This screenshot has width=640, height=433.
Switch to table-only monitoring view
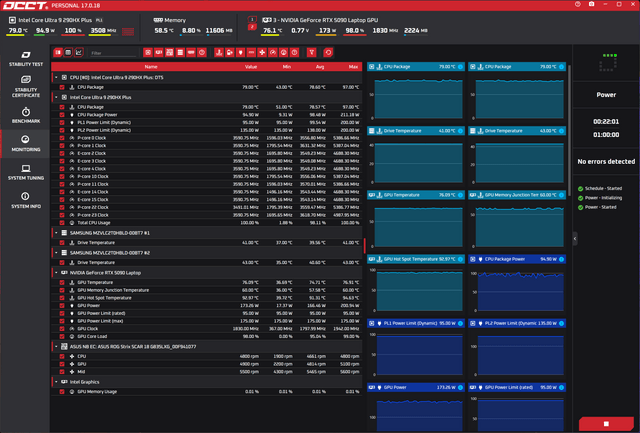pyautogui.click(x=68, y=53)
